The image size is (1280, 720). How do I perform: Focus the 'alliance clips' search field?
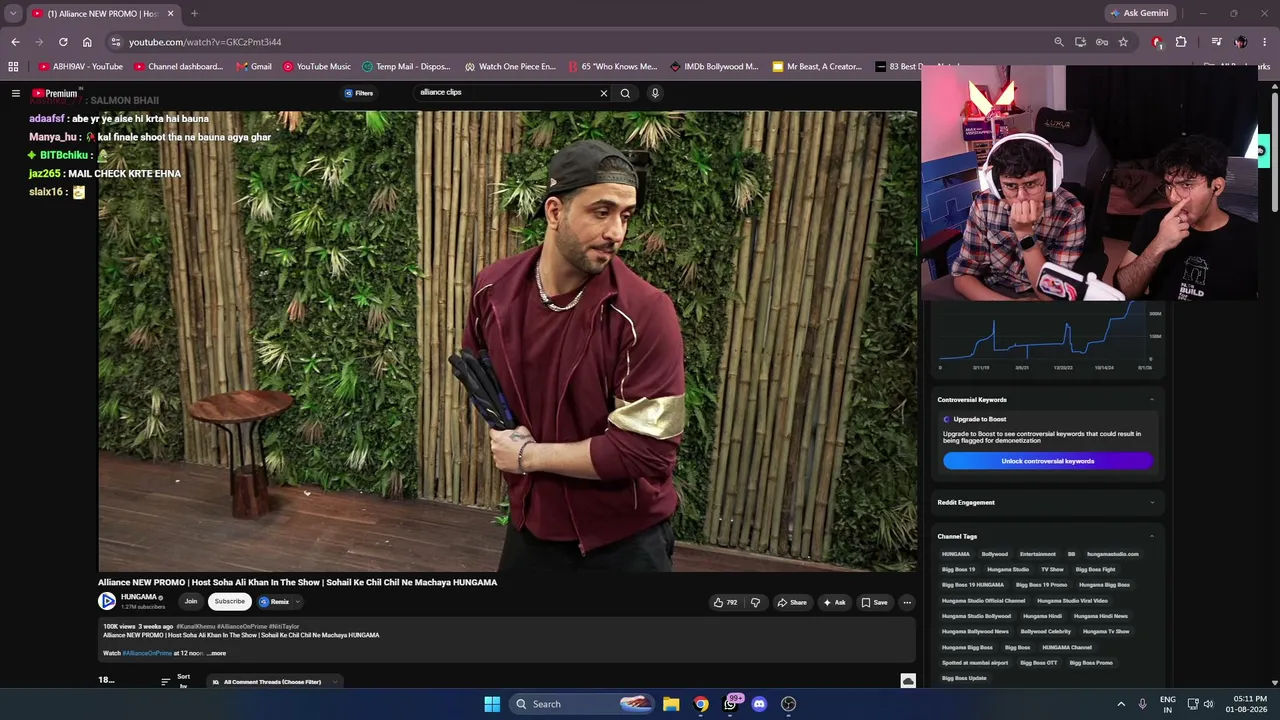tap(505, 93)
